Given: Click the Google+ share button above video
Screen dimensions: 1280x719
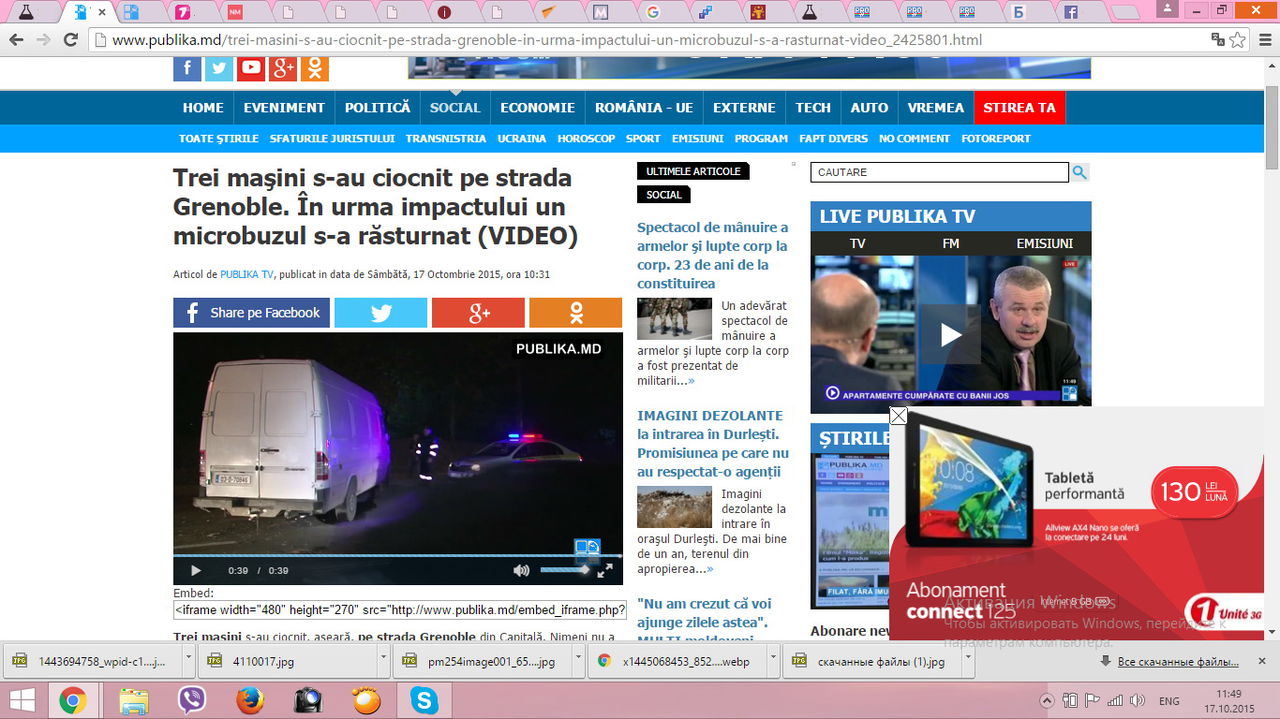Looking at the screenshot, I should pos(478,313).
